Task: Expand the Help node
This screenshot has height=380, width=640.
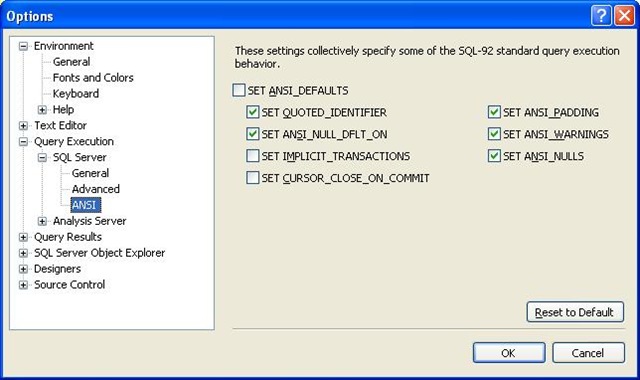Action: tap(42, 109)
